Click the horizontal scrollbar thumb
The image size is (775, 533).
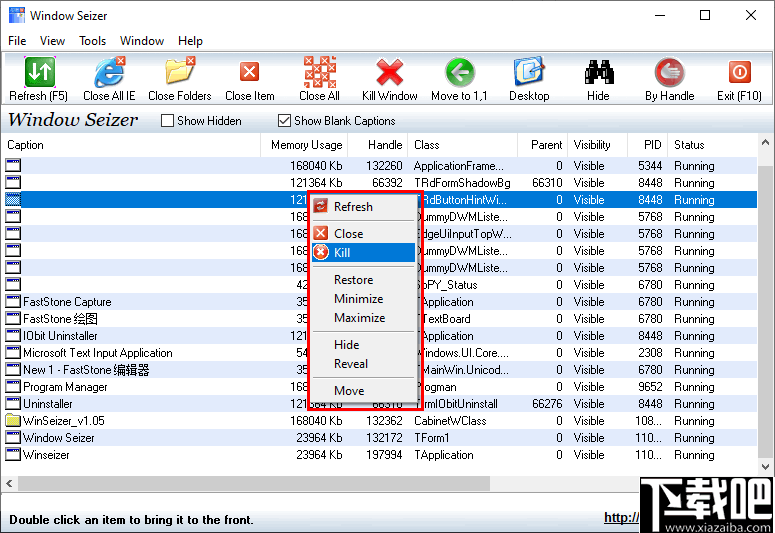[254, 484]
